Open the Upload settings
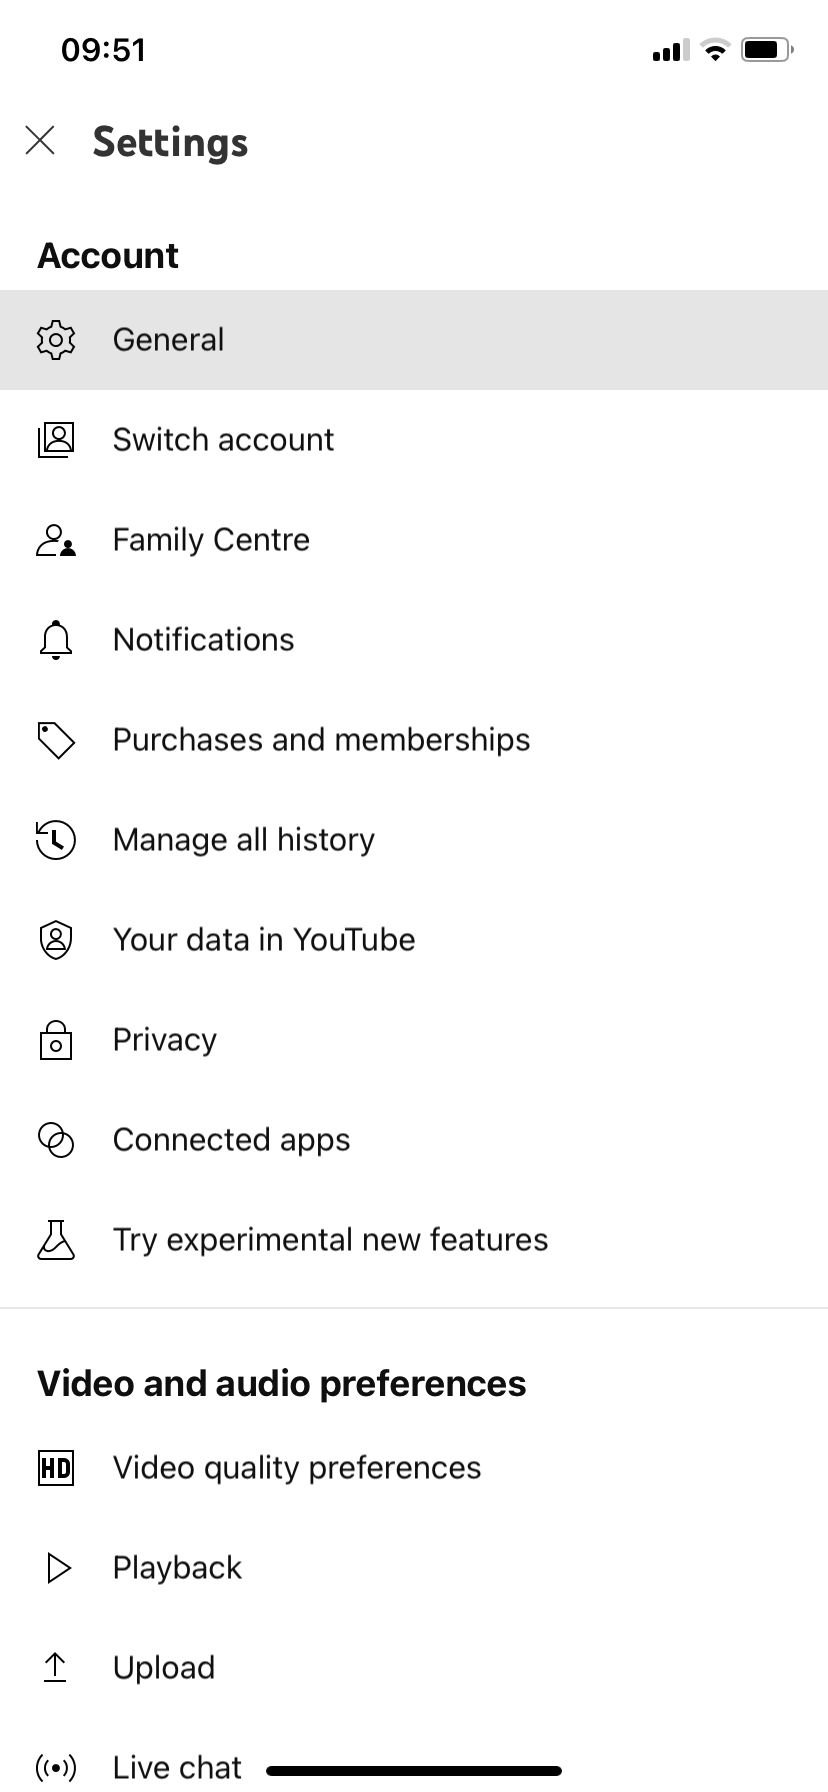The height and width of the screenshot is (1792, 828). coord(164,1668)
